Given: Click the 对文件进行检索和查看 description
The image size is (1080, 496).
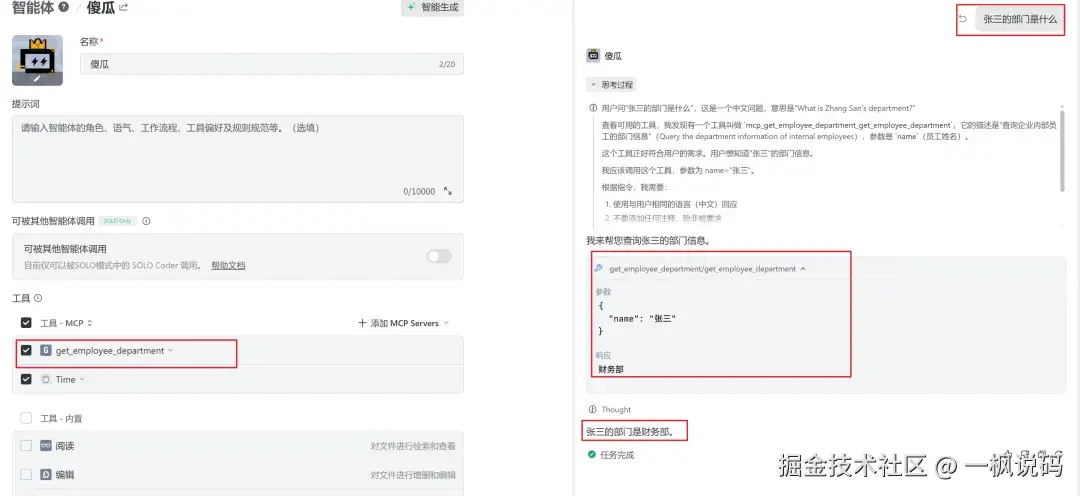Looking at the screenshot, I should pyautogui.click(x=413, y=446).
